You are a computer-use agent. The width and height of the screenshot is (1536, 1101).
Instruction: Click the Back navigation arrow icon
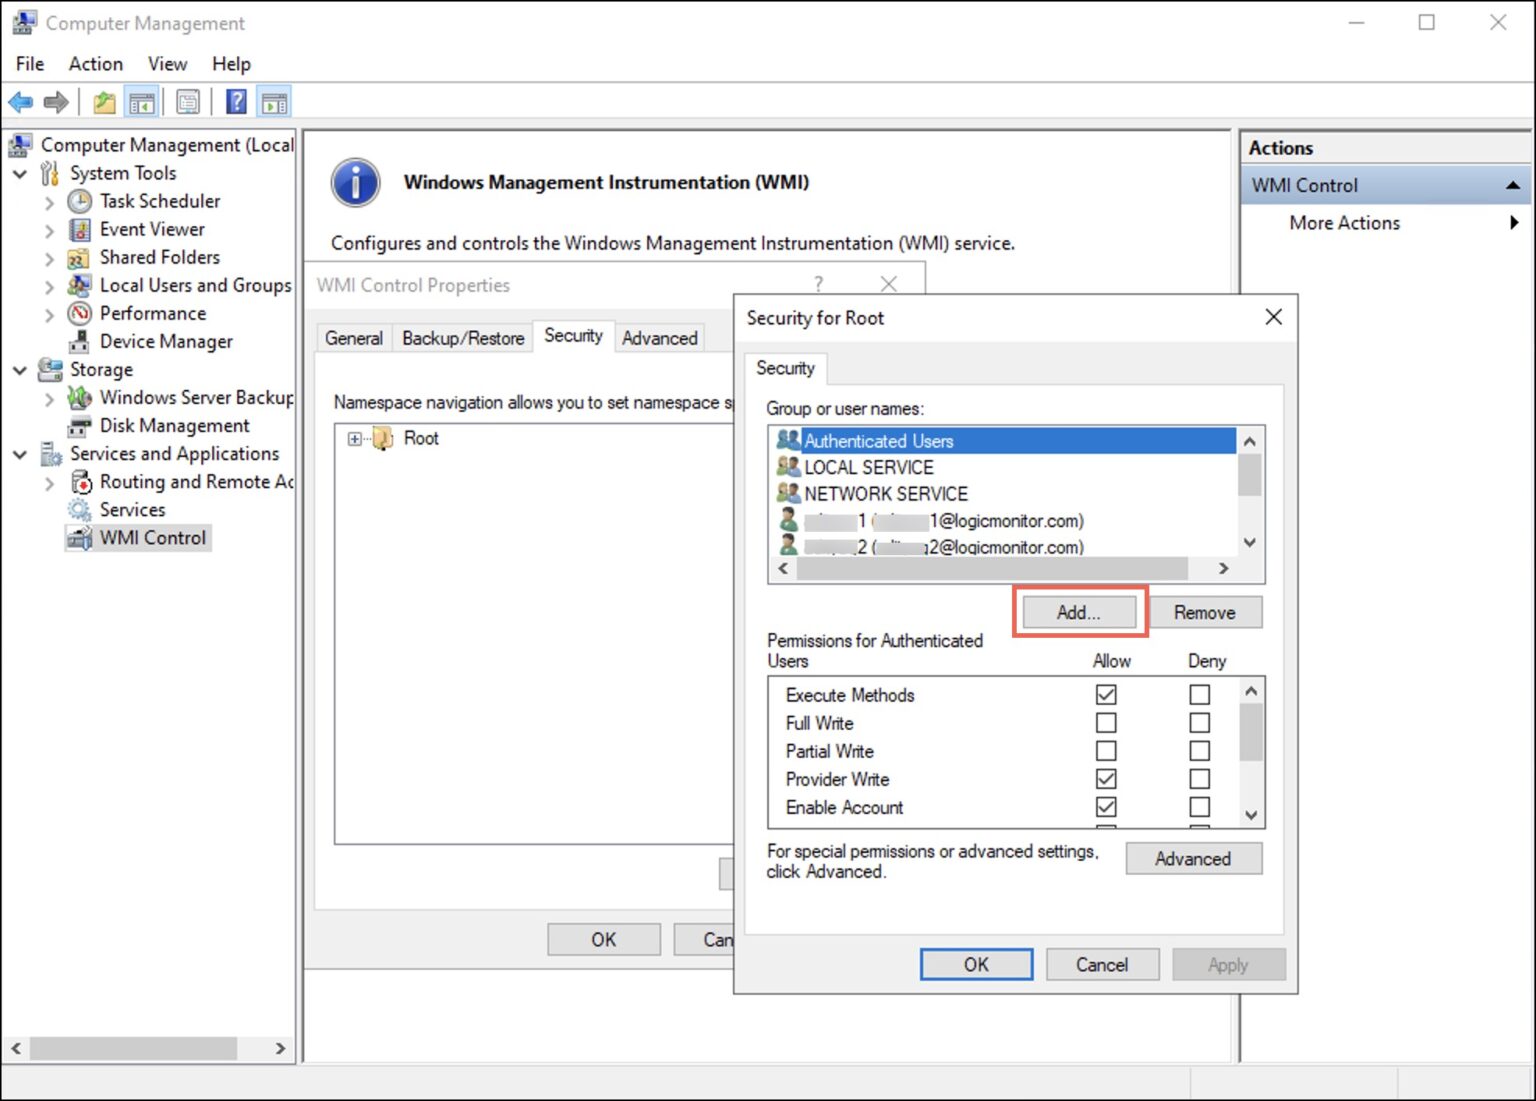(21, 101)
